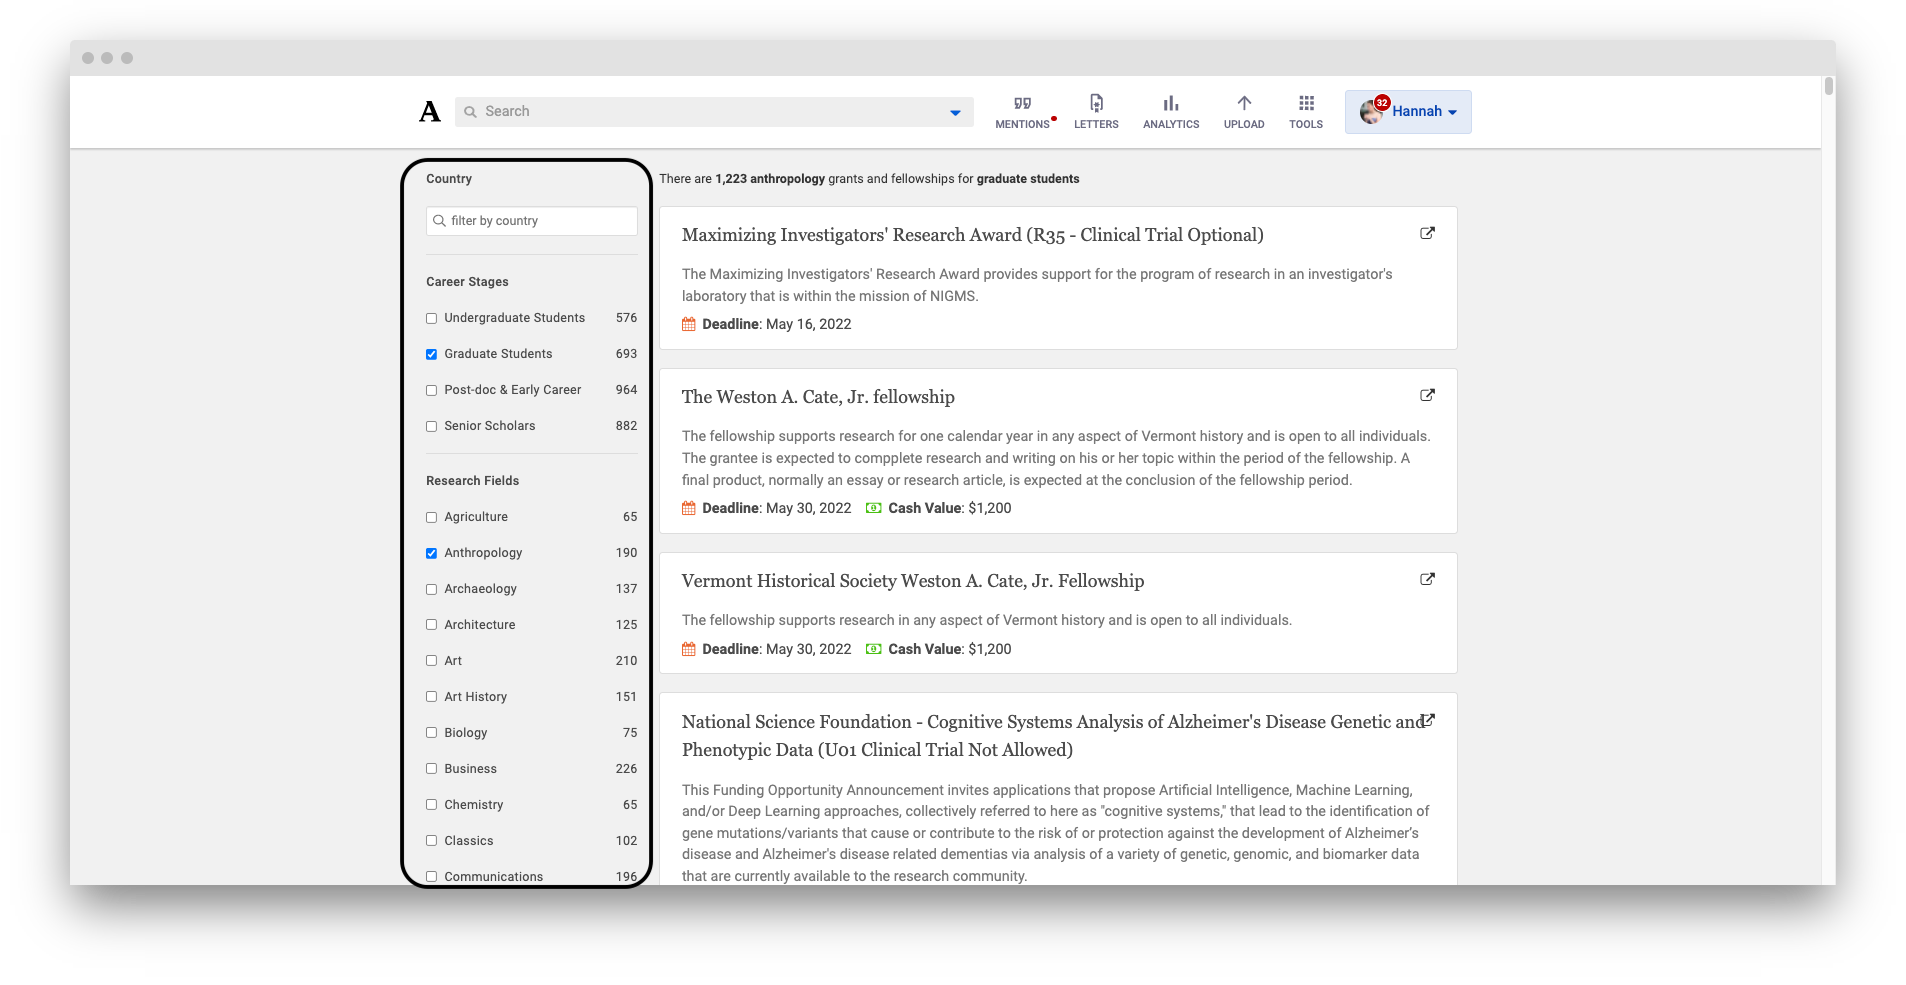Open external link for Maximizing Investigators' Research Award
Viewport: 1906px width, 985px height.
(1427, 233)
